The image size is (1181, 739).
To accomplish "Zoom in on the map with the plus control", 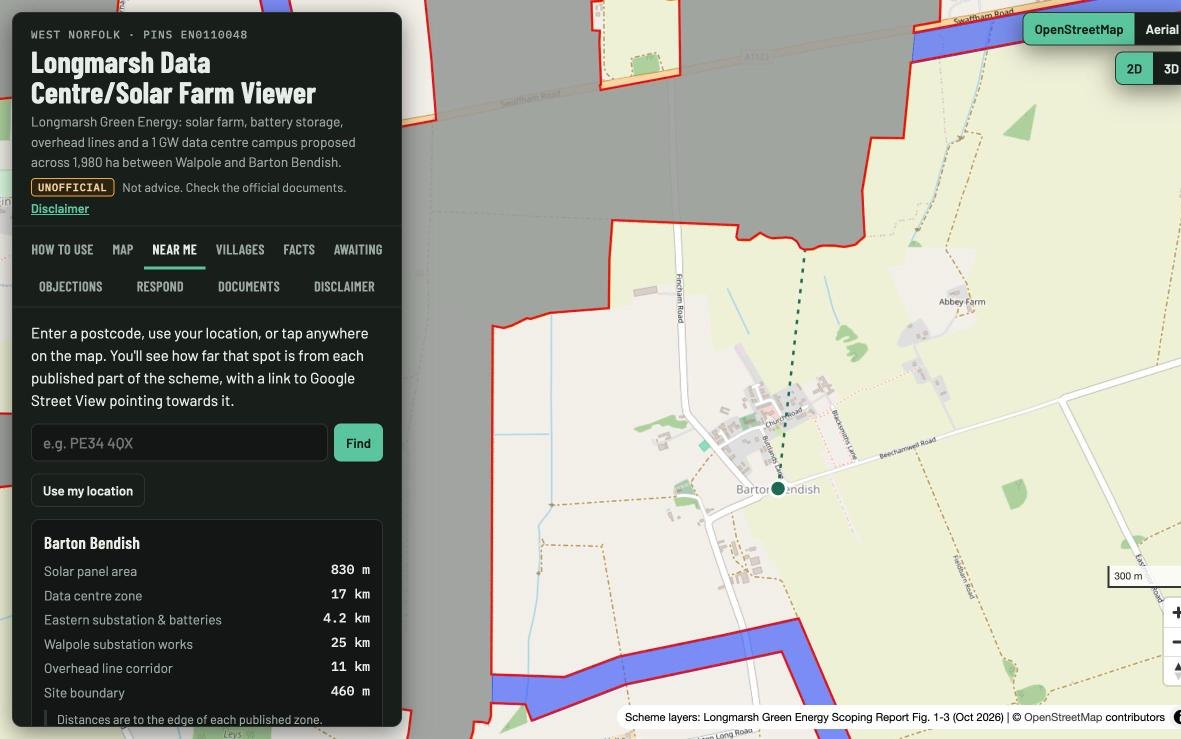I will [x=1173, y=612].
